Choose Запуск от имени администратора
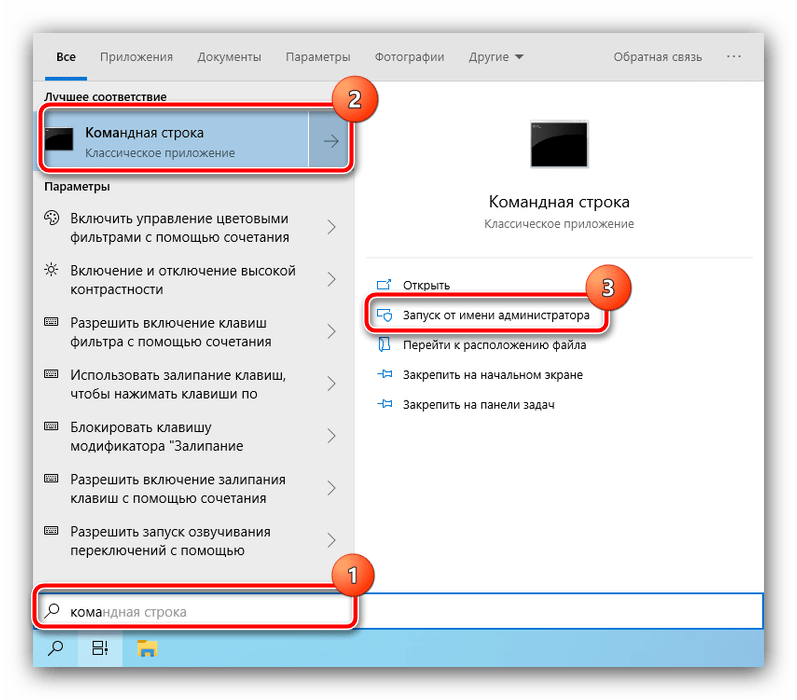797x700 pixels. (496, 315)
